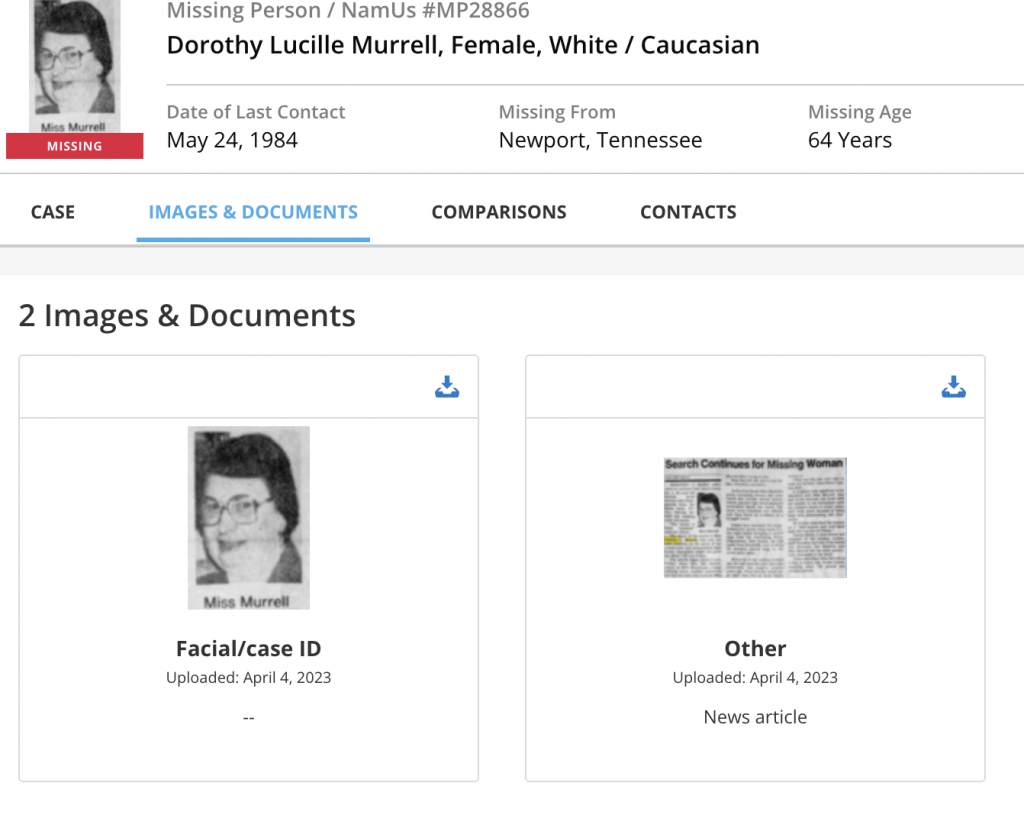
Task: Switch to the COMPARISONS tab
Action: [499, 212]
